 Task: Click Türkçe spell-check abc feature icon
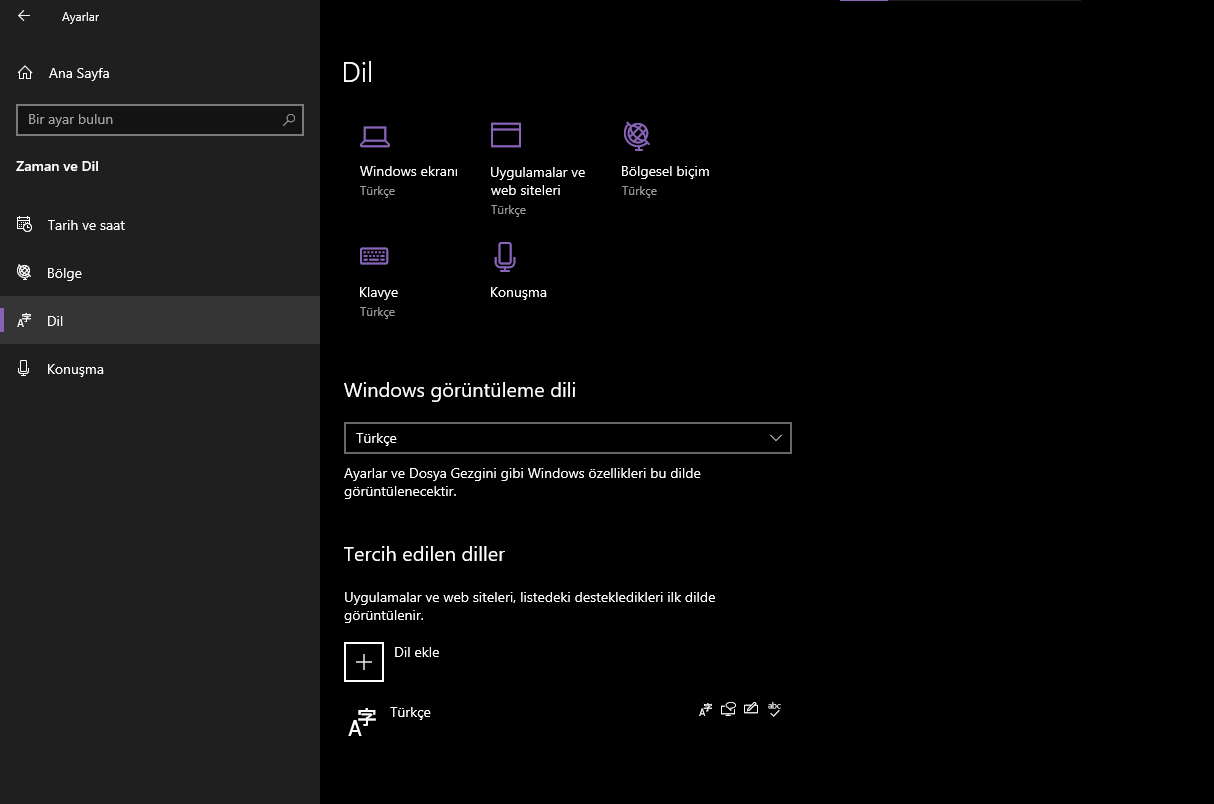pyautogui.click(x=774, y=709)
